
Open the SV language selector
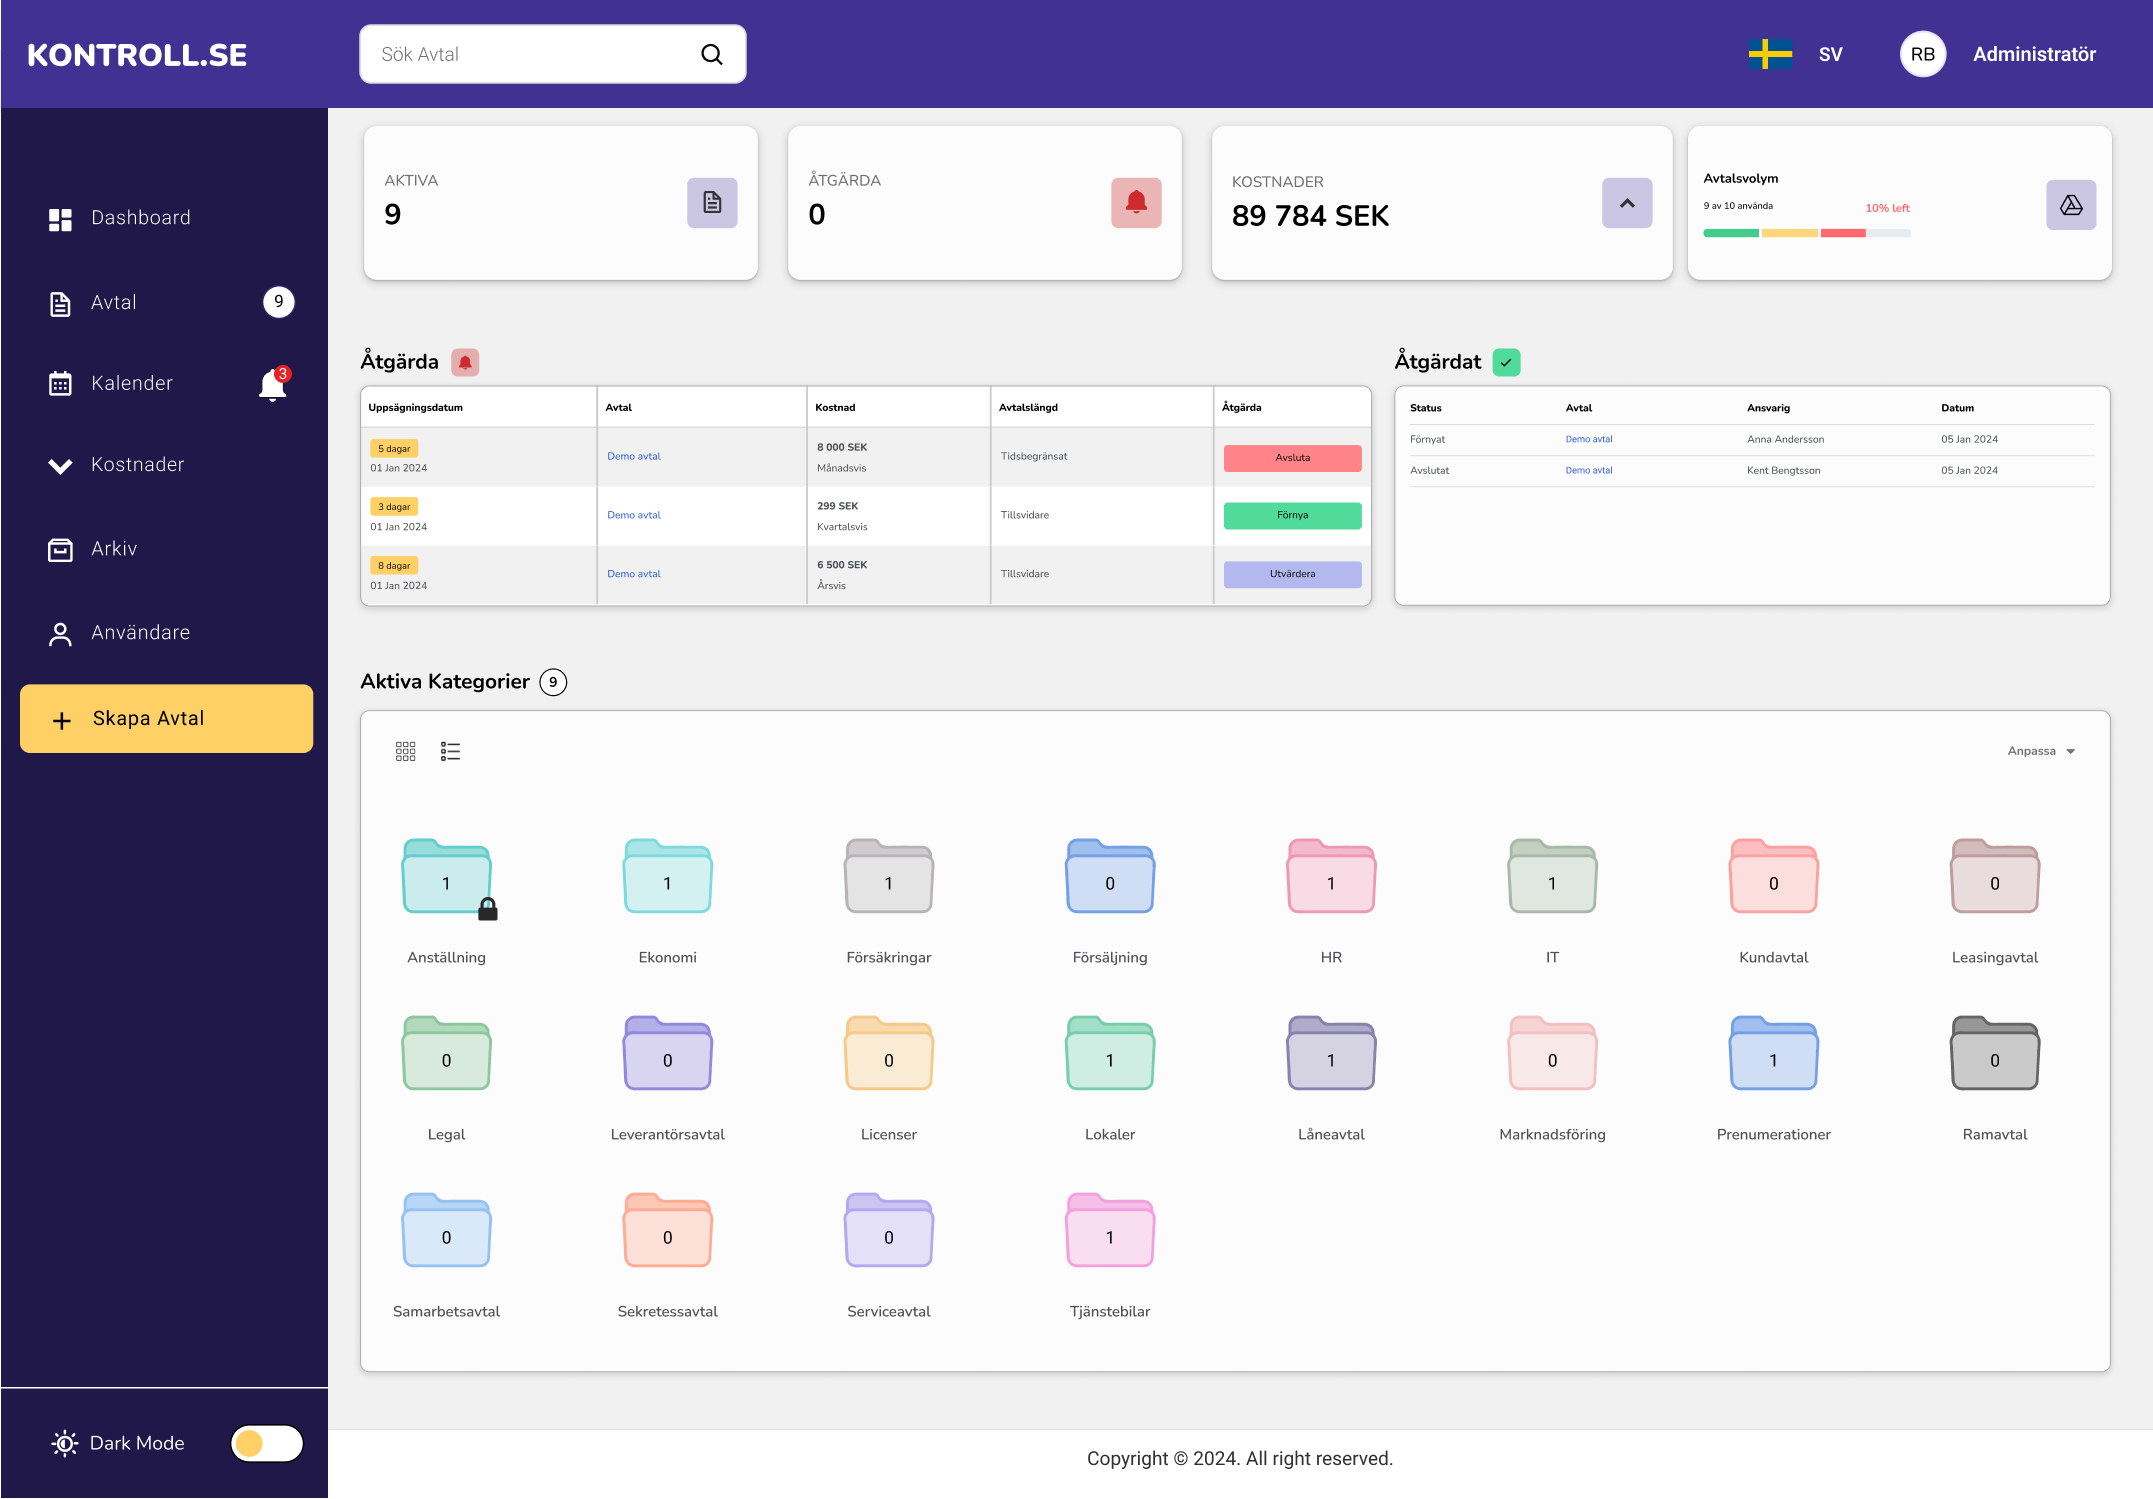[1829, 54]
